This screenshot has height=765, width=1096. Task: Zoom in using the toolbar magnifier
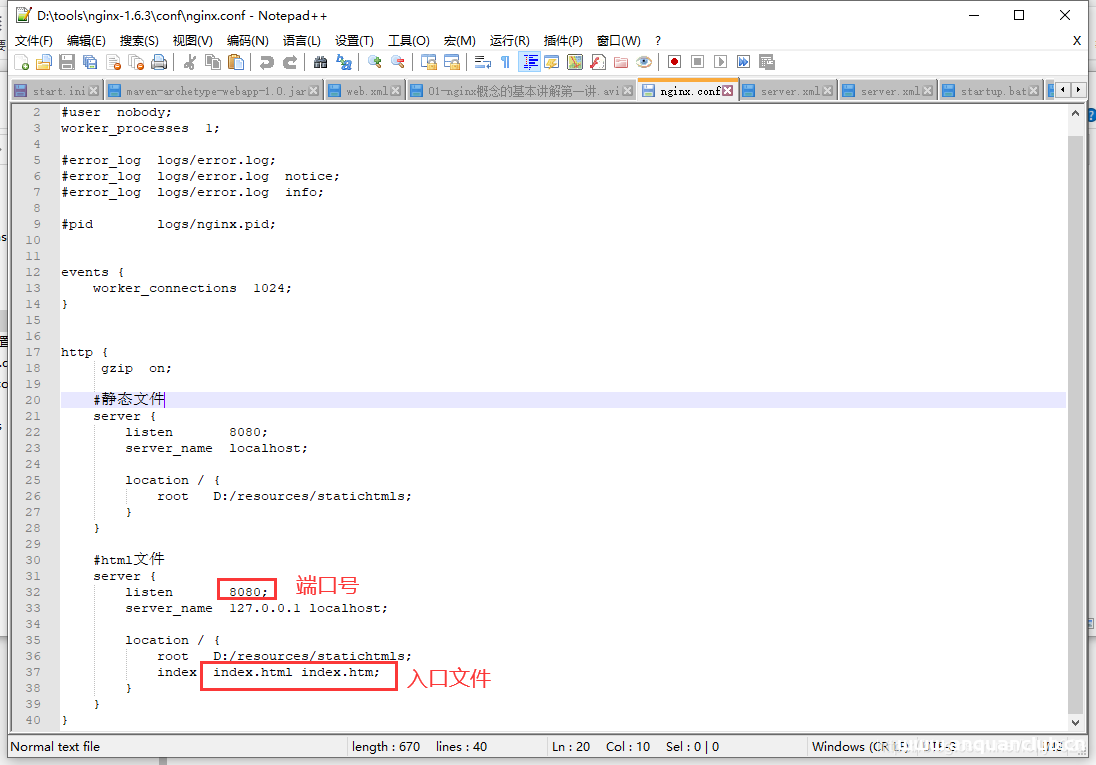pos(375,62)
